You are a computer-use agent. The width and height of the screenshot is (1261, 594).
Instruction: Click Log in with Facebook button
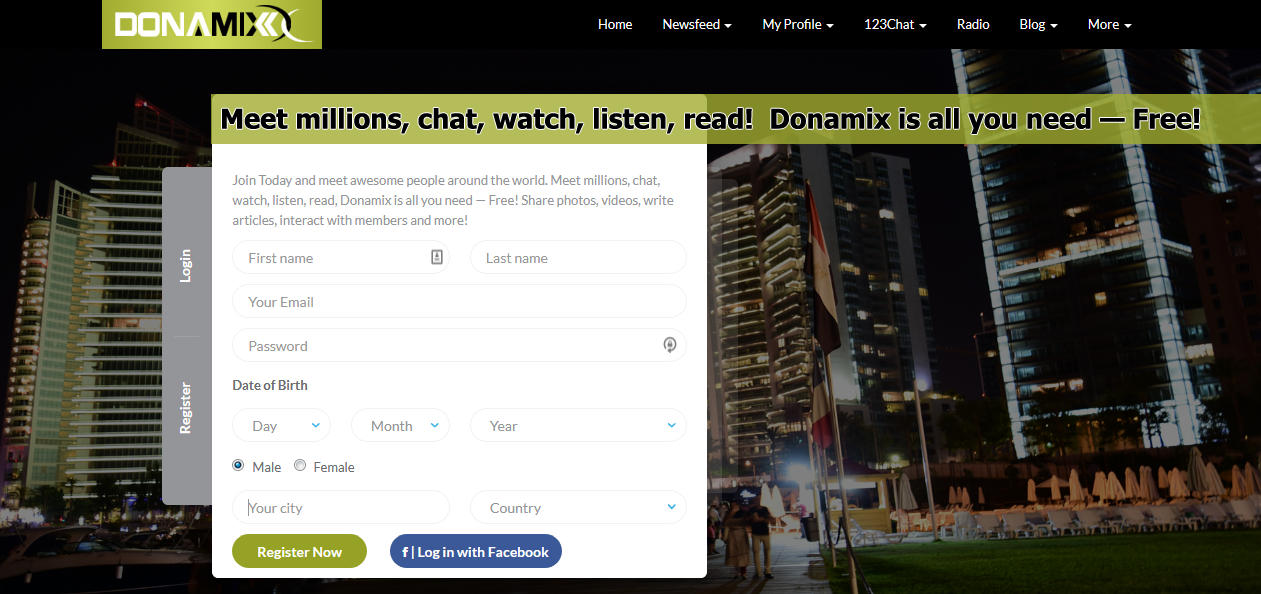476,551
